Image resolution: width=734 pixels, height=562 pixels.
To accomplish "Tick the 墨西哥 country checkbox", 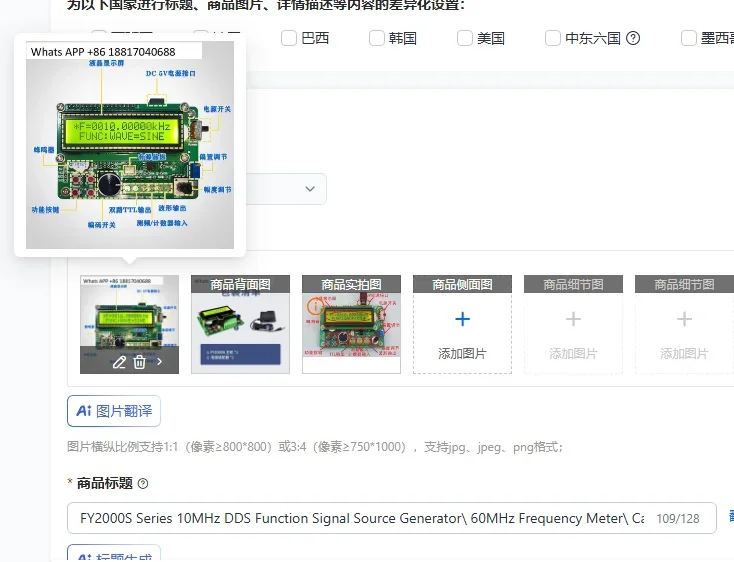I will click(x=689, y=38).
